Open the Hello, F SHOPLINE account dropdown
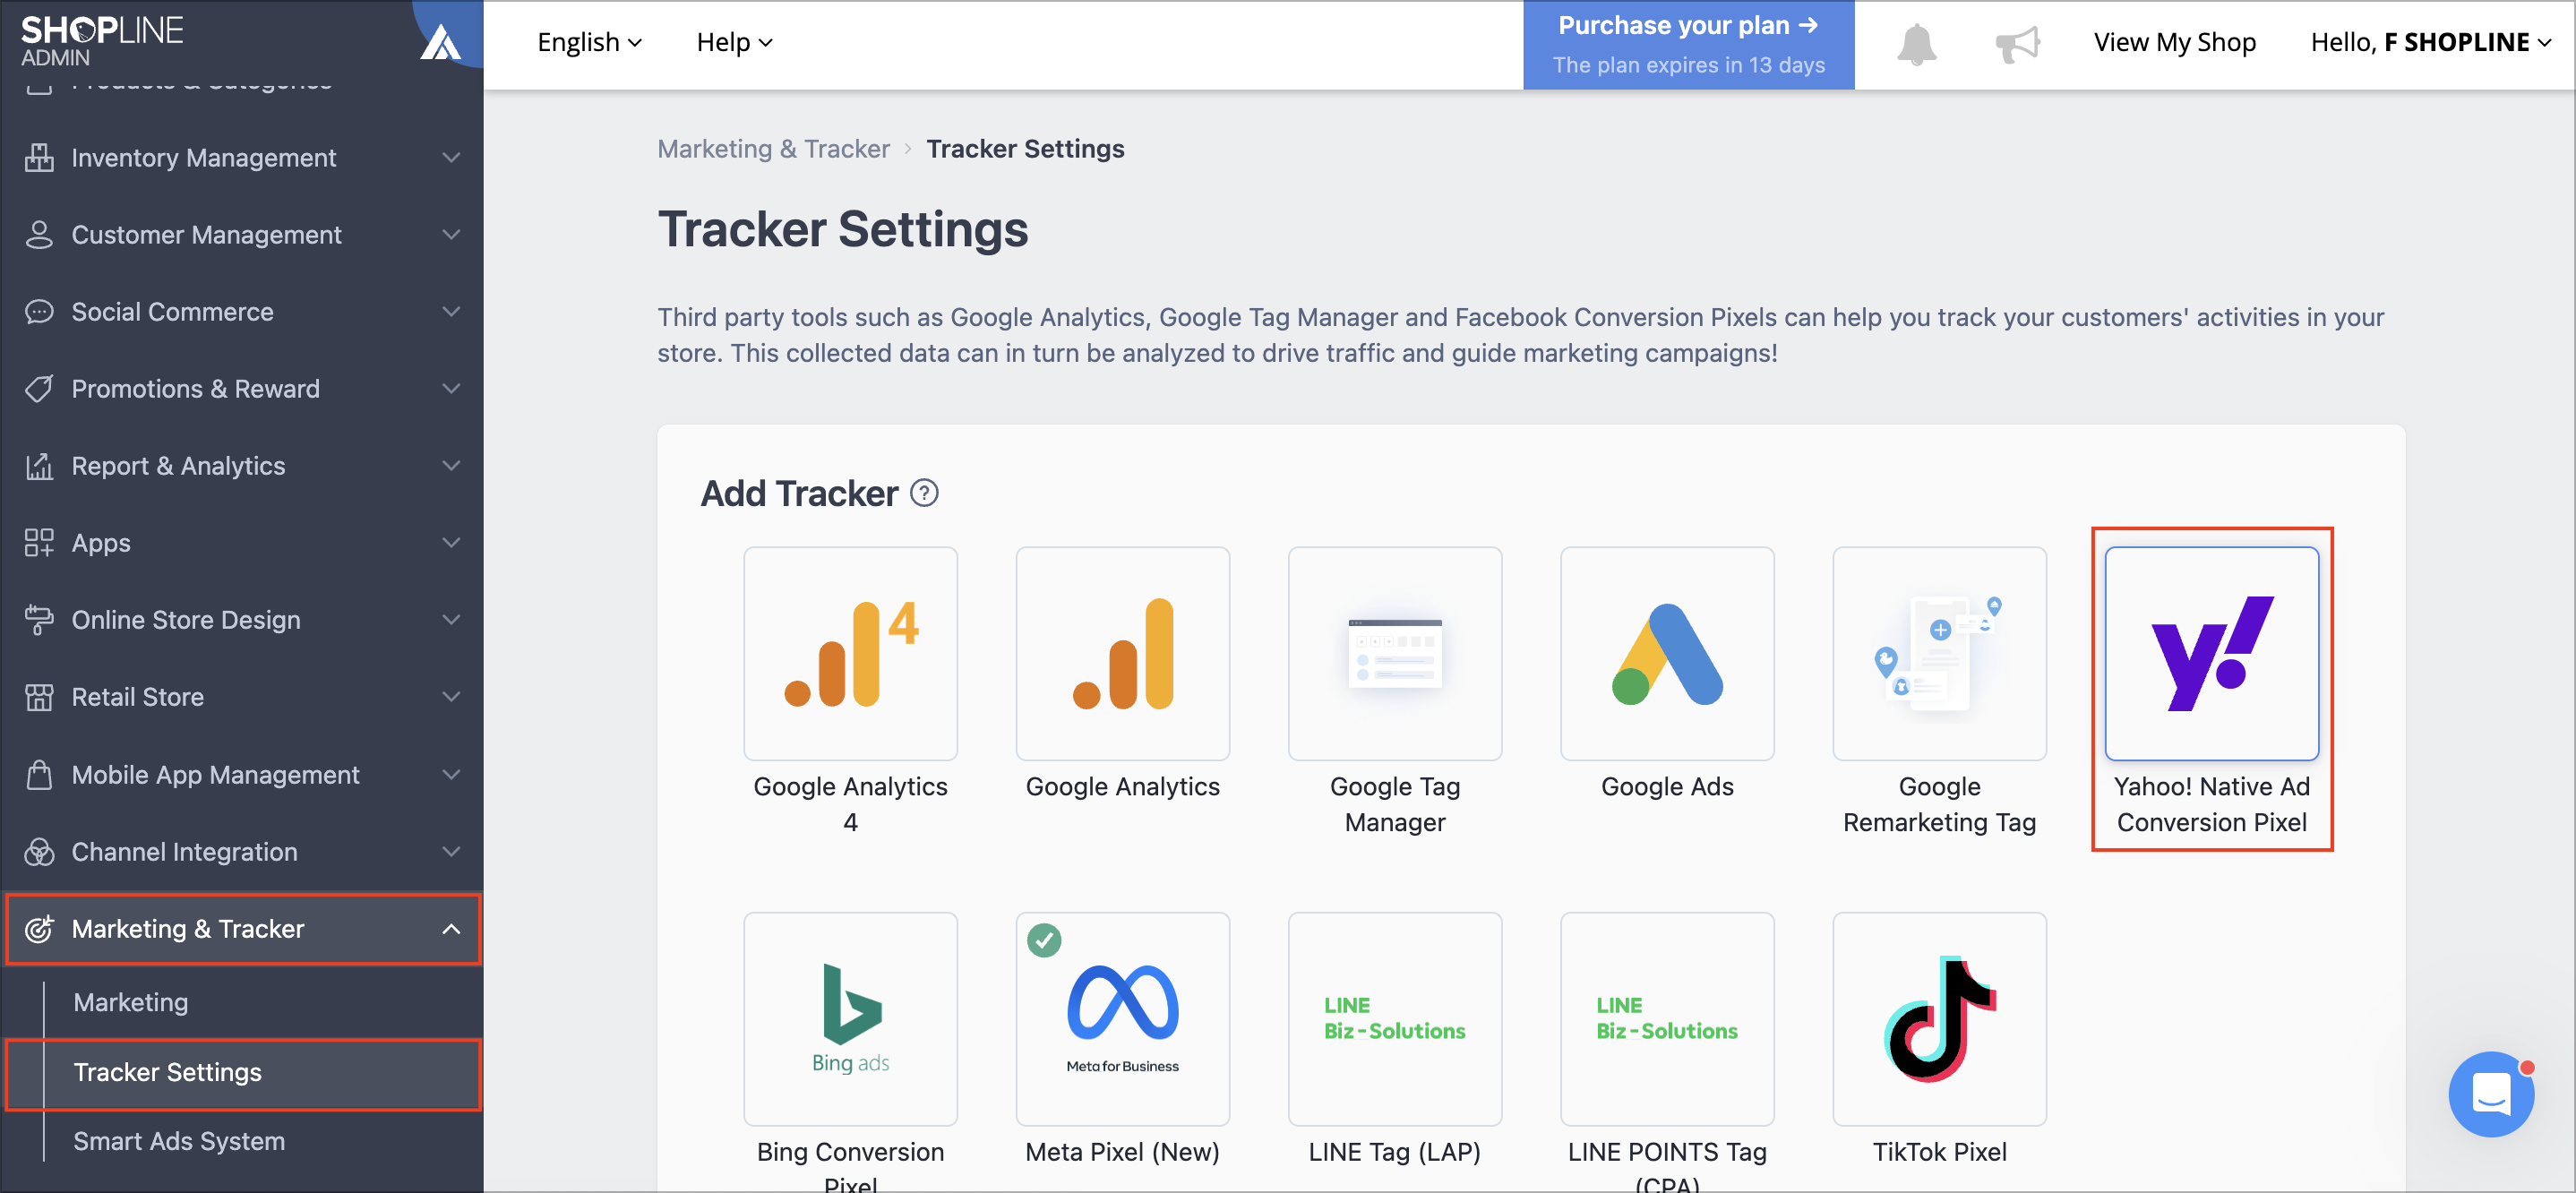2576x1193 pixels. coord(2430,42)
